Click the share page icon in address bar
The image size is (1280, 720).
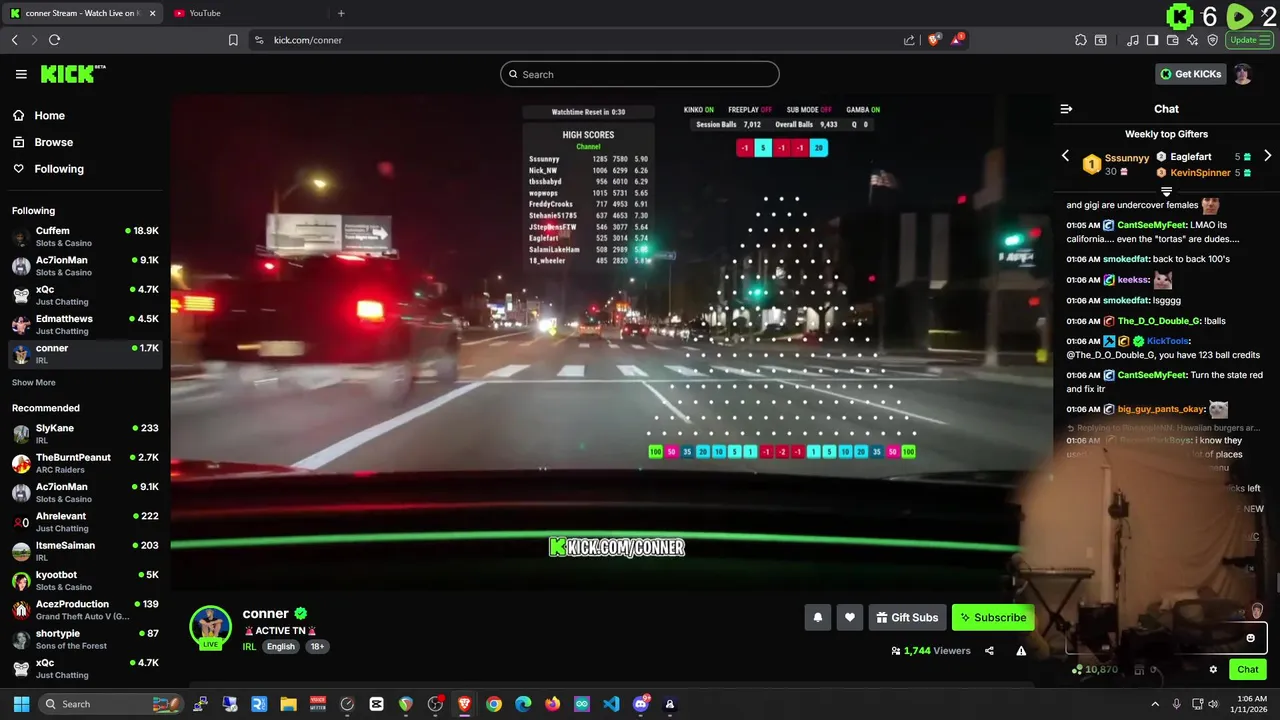tap(909, 40)
